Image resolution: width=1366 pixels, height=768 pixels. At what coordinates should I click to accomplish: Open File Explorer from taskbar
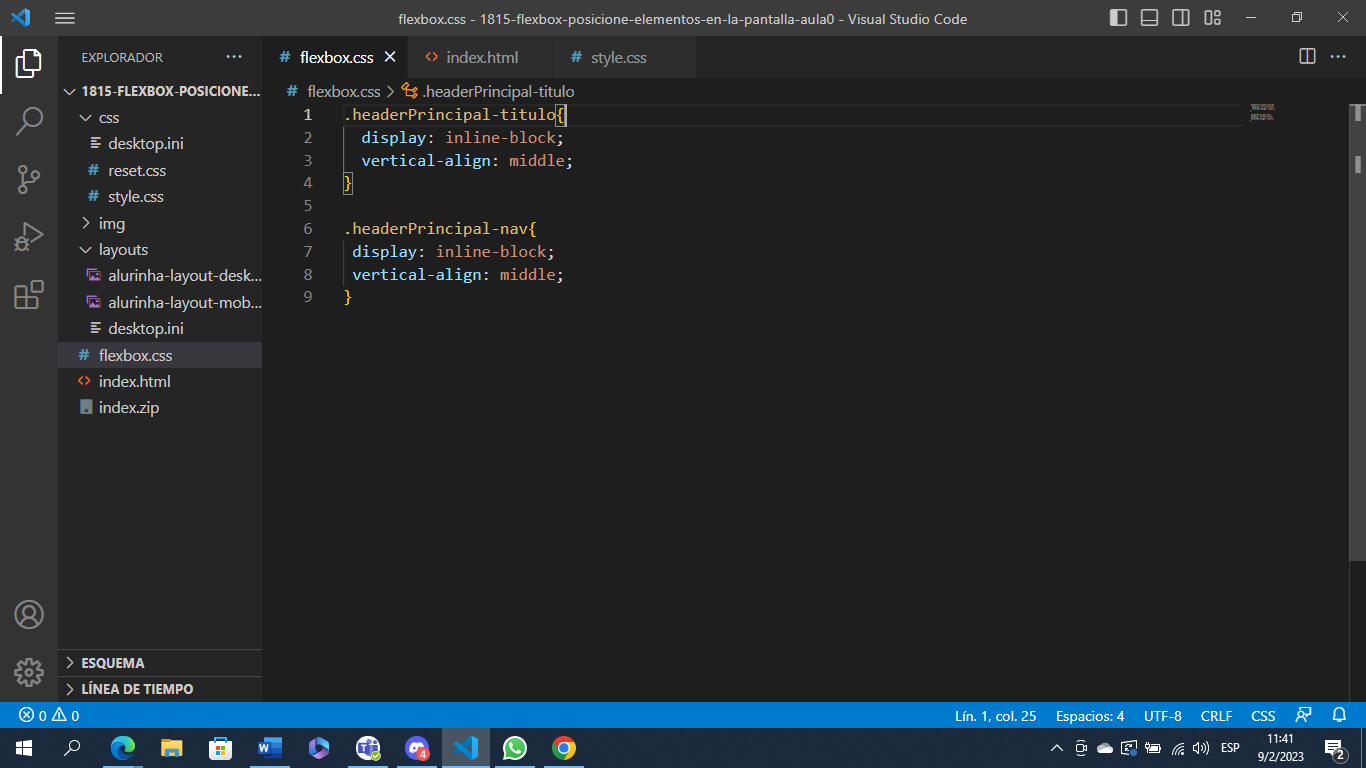point(172,748)
